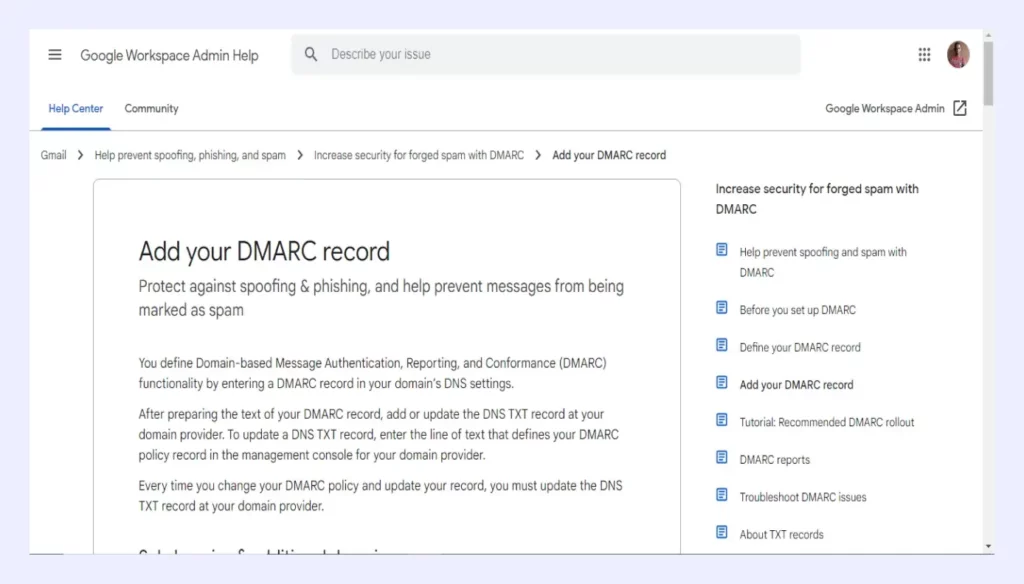Click the scrollbar up arrow
Viewport: 1024px width, 584px height.
pos(988,35)
